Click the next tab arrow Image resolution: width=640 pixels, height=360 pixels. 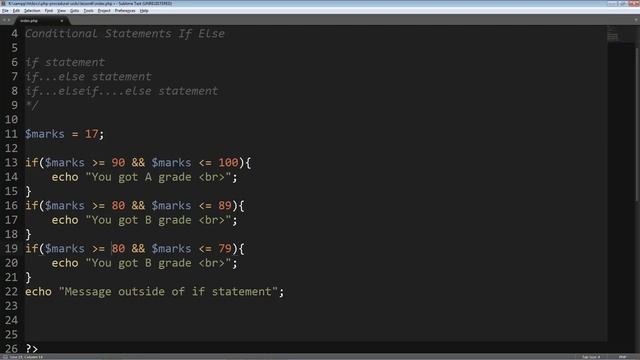point(9,20)
